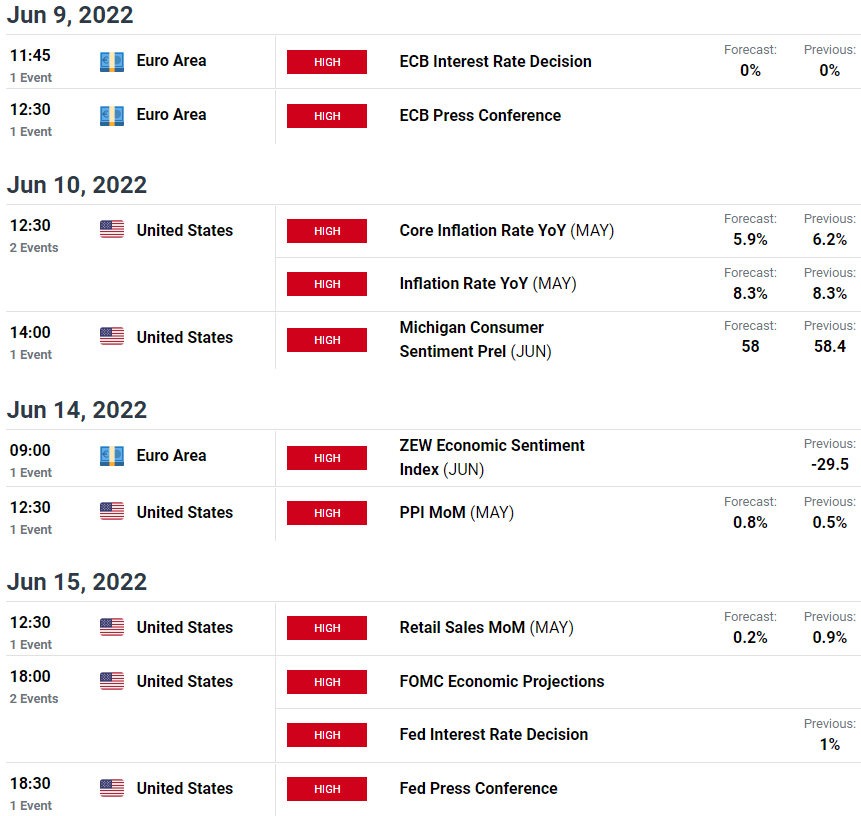Open the ECB Interest Rate Decision event

point(495,62)
